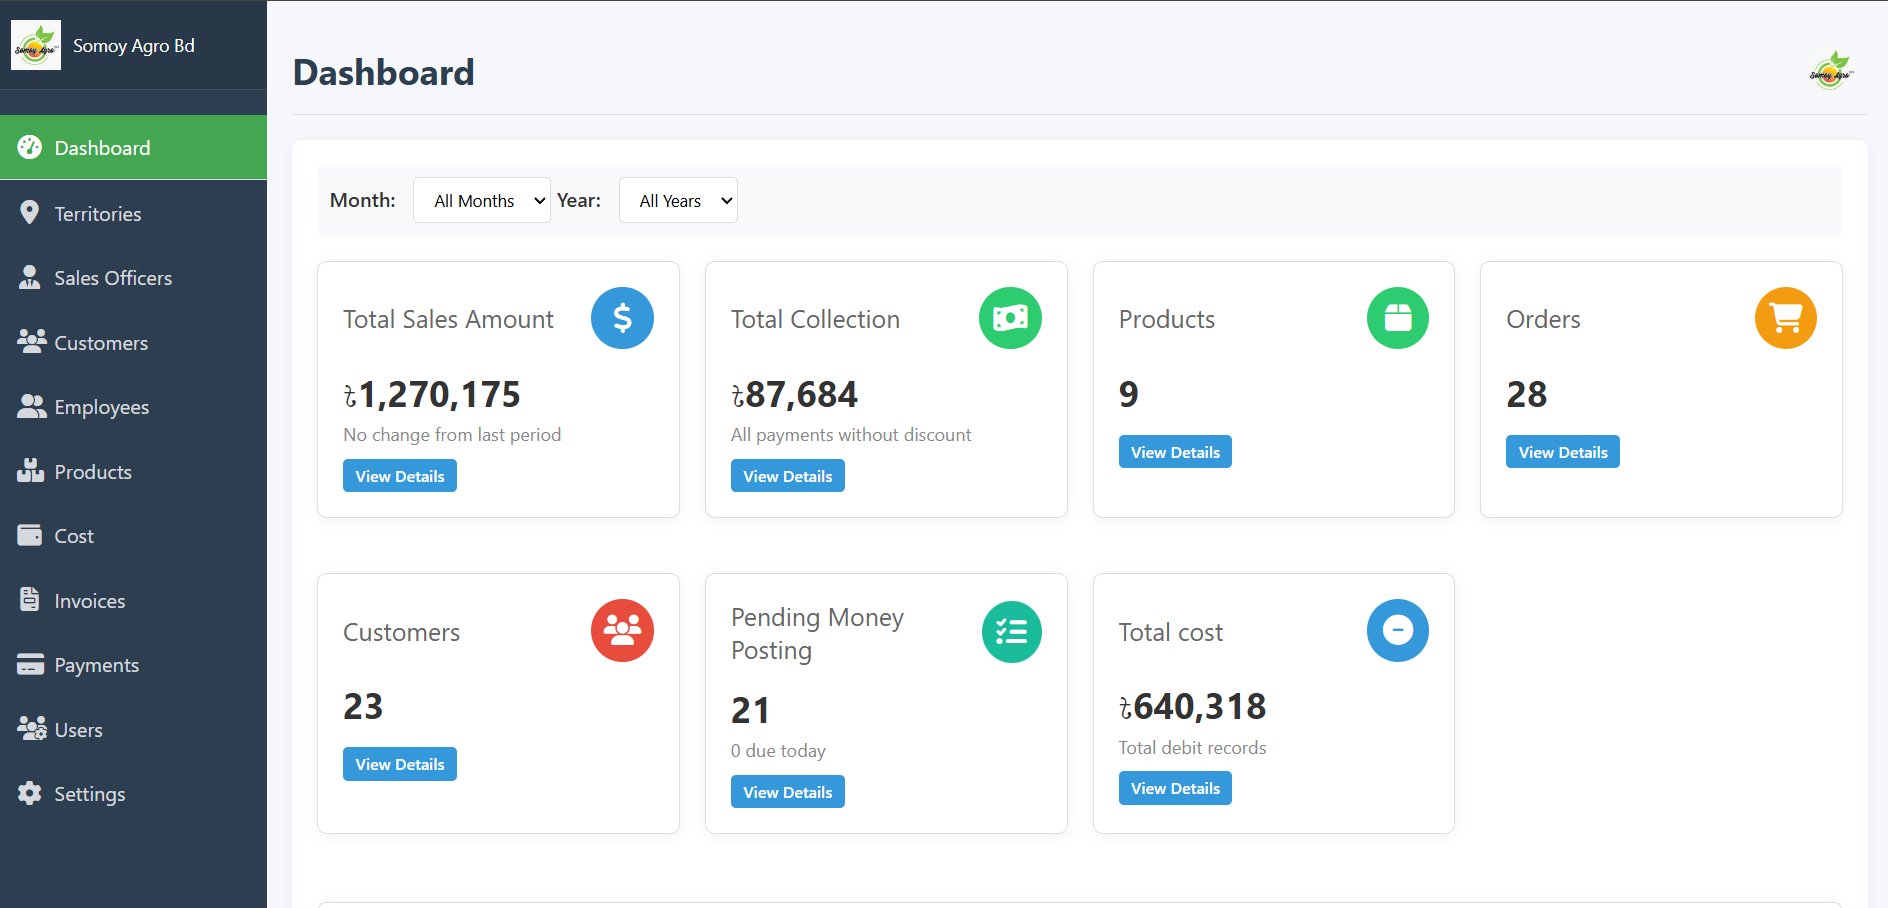Click the cash icon on Total Collection card
Screen dimensions: 1888x908
tap(1010, 318)
